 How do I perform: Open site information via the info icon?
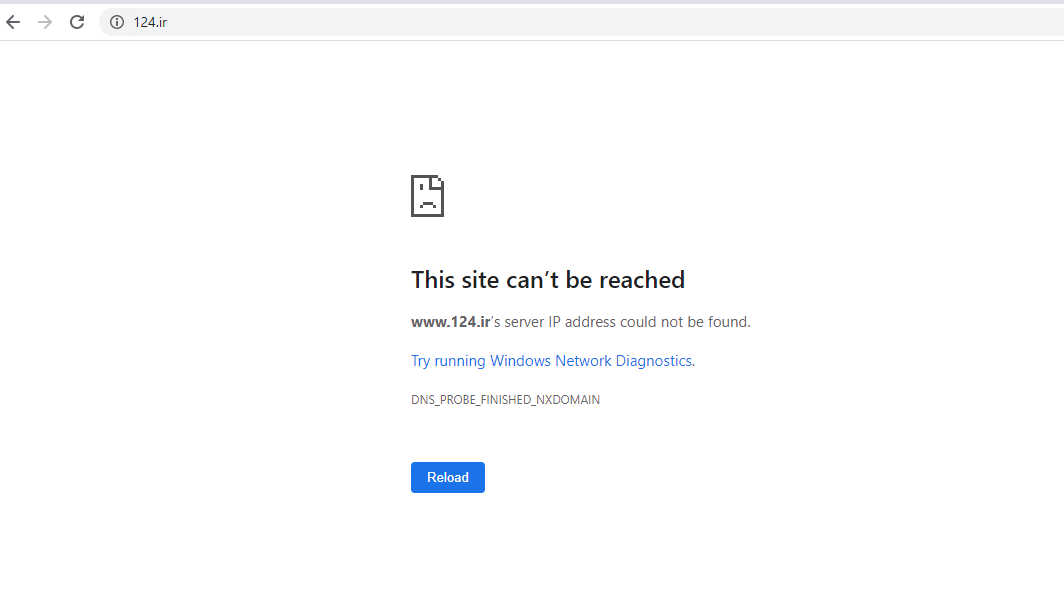pos(117,22)
